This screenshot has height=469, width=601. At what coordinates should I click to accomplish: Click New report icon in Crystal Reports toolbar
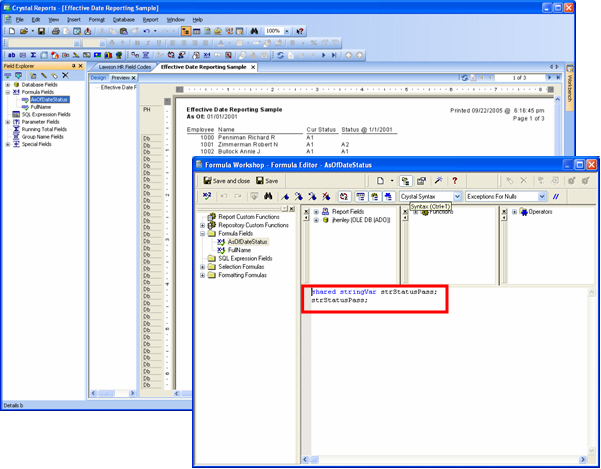[x=11, y=31]
